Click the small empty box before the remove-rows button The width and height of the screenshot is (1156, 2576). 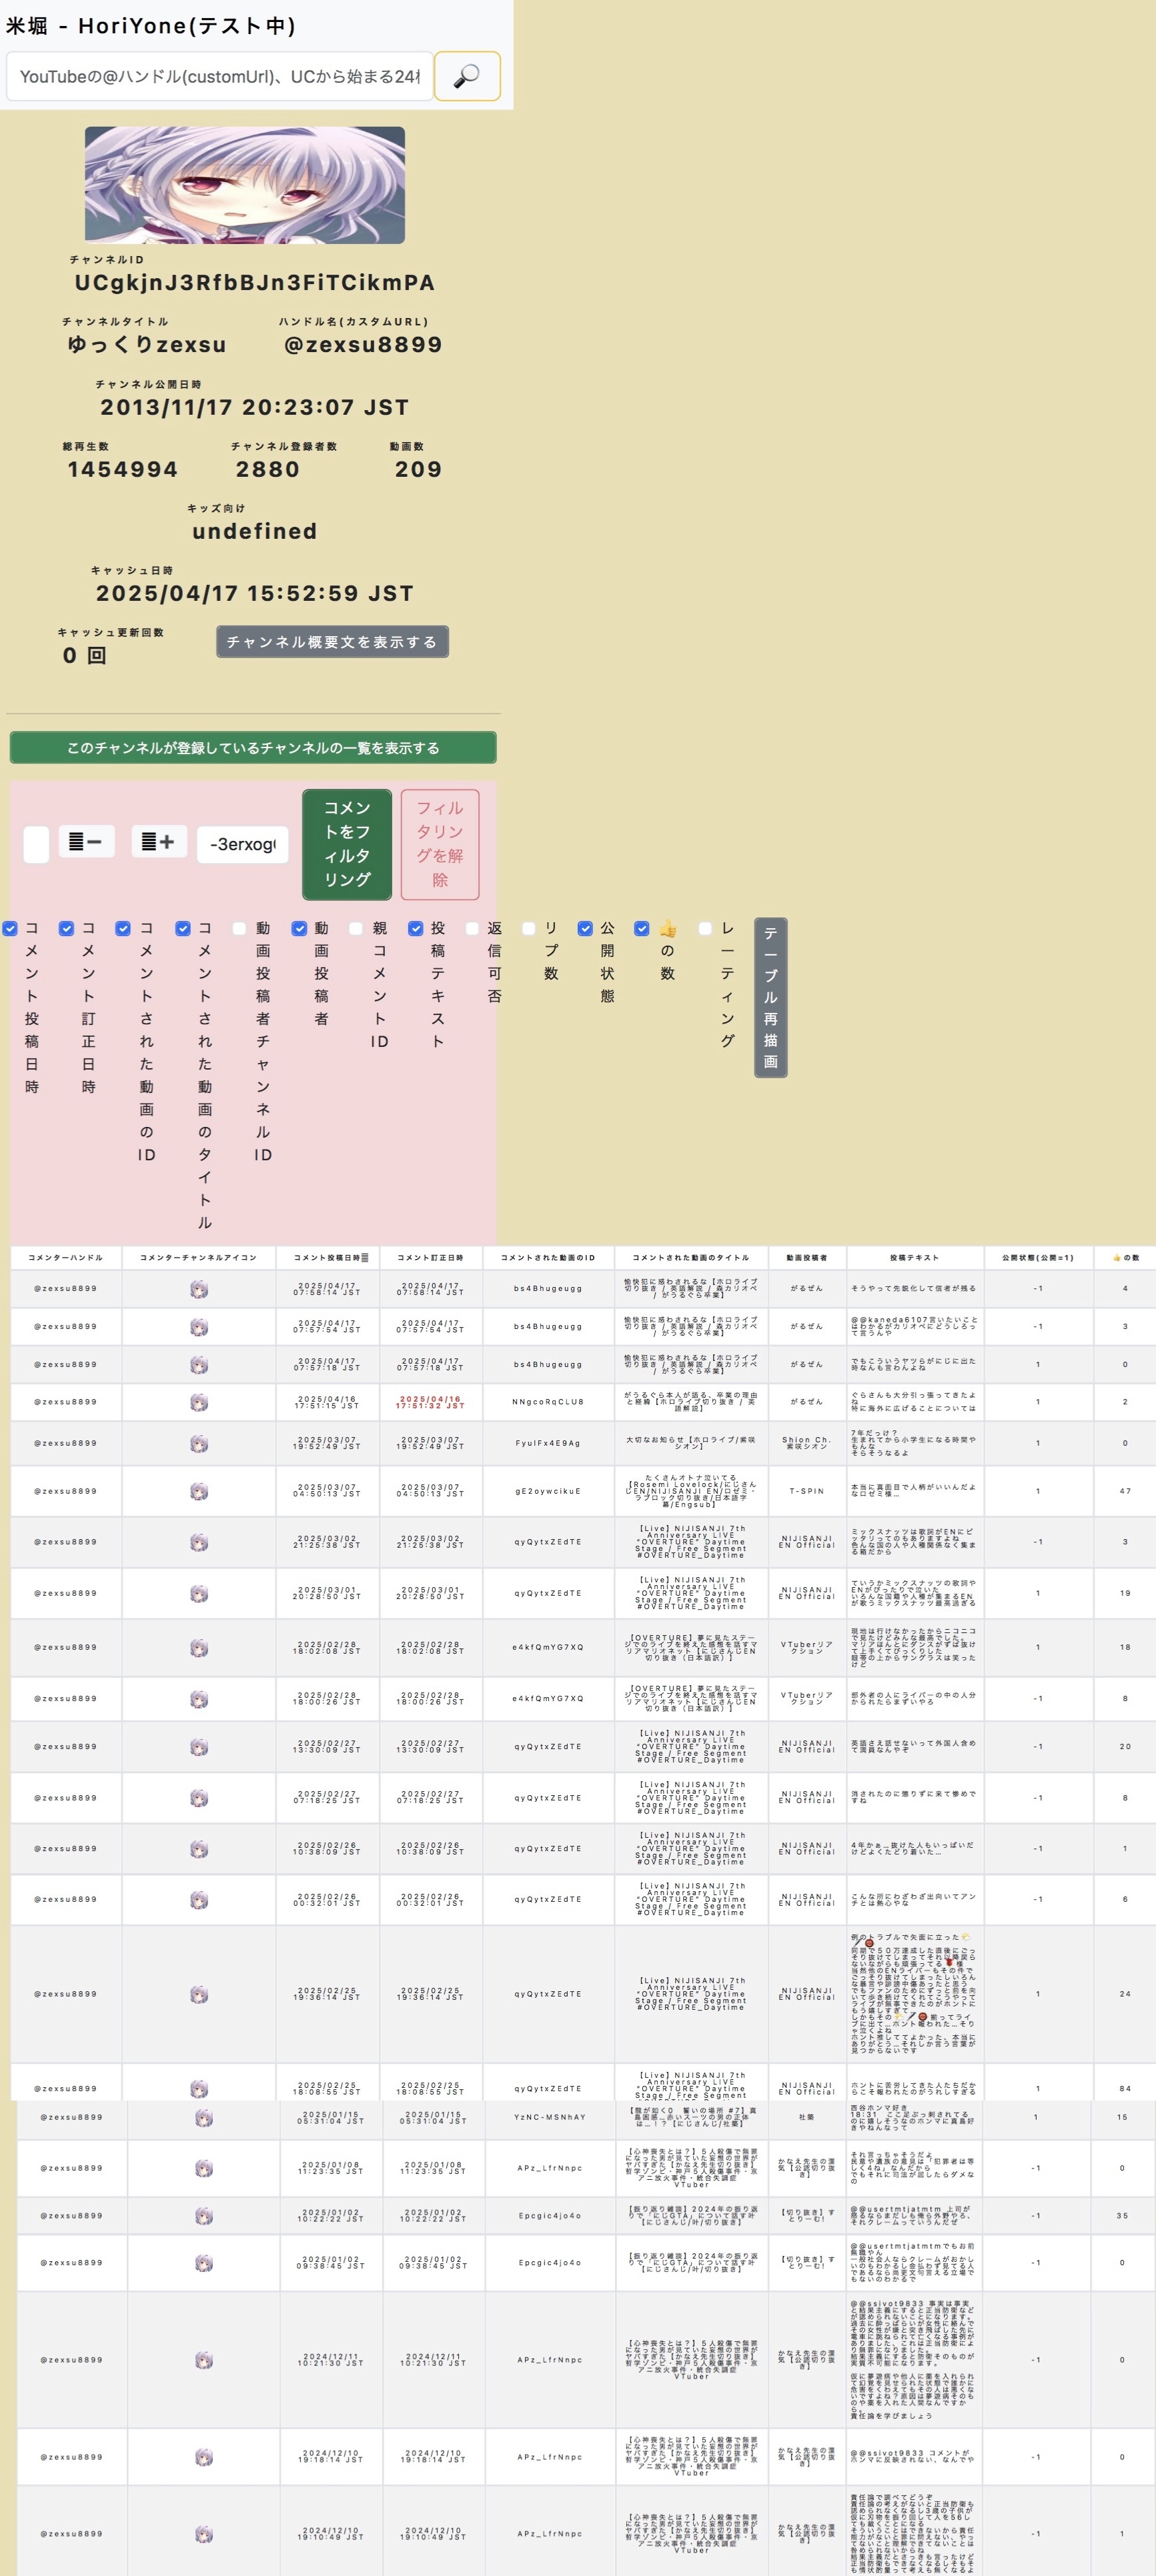(x=36, y=844)
